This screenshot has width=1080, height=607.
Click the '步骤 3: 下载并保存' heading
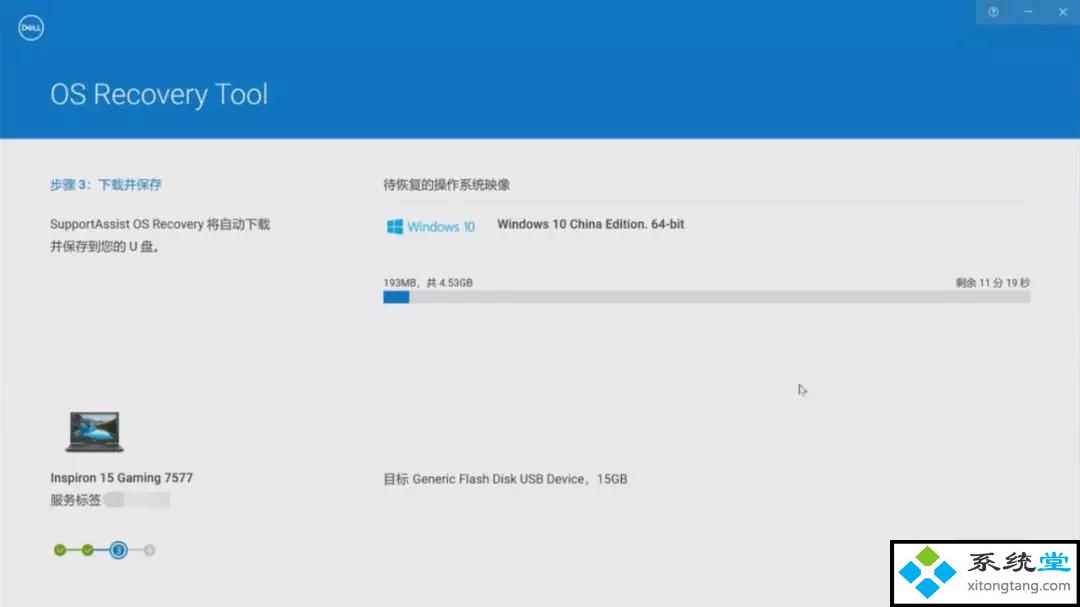[x=106, y=185]
